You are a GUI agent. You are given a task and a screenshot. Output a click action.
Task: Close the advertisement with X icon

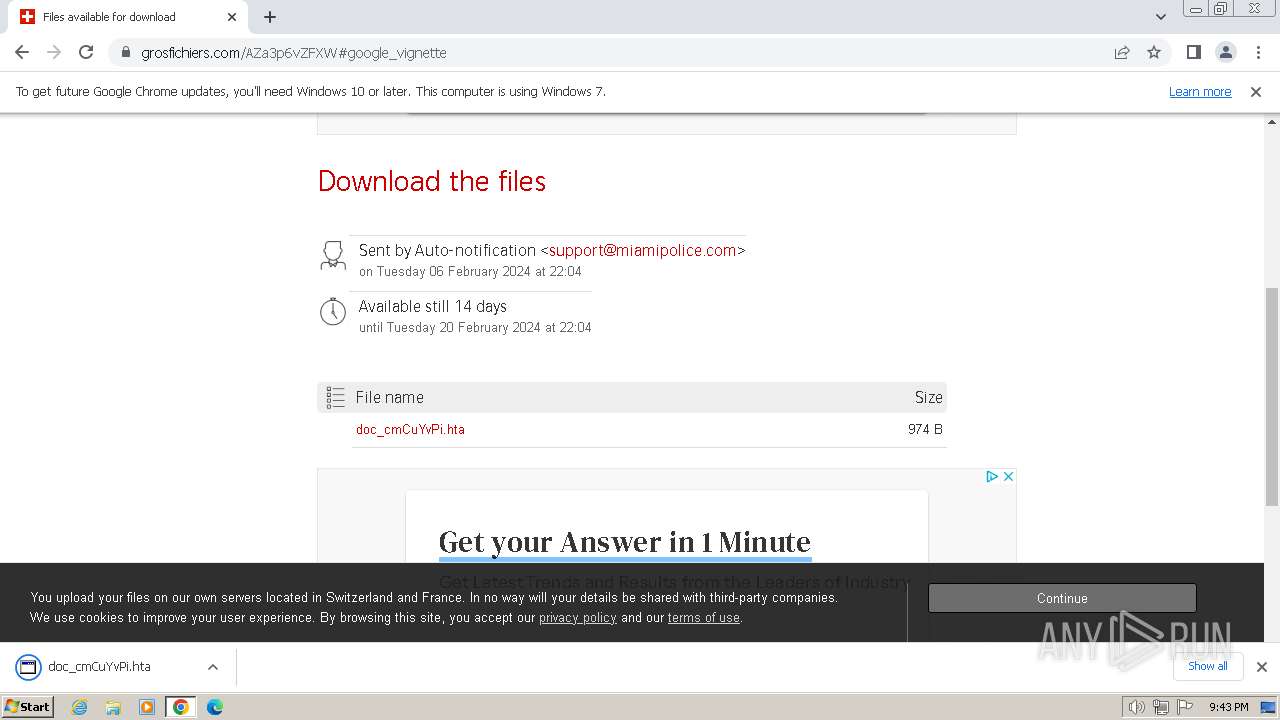[x=1008, y=476]
